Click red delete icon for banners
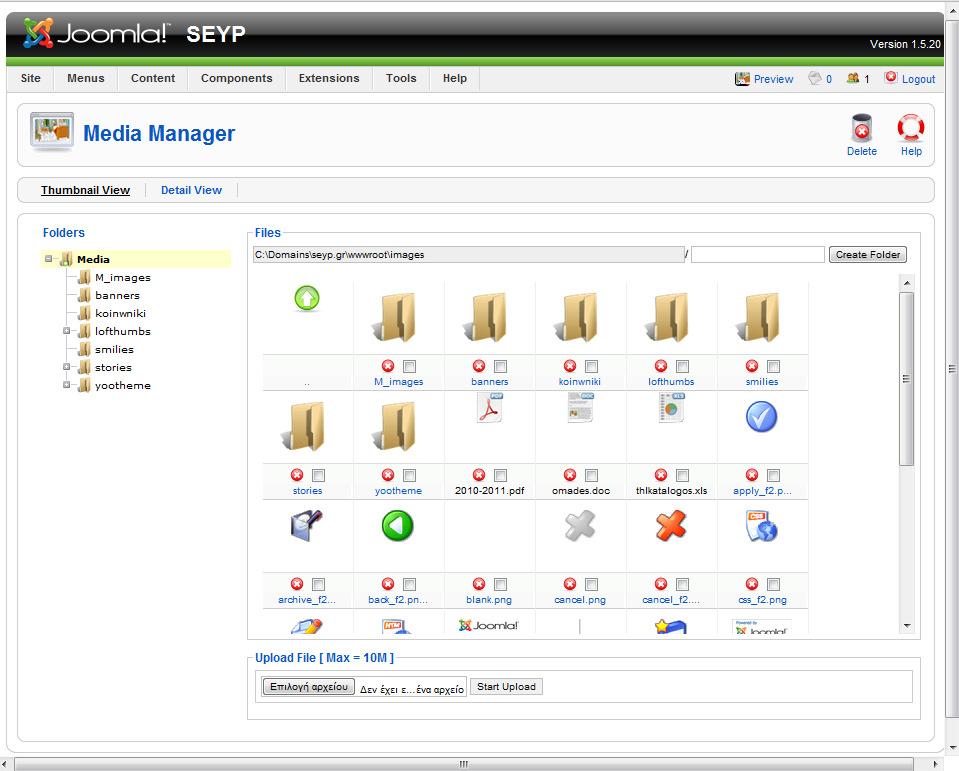 click(479, 366)
